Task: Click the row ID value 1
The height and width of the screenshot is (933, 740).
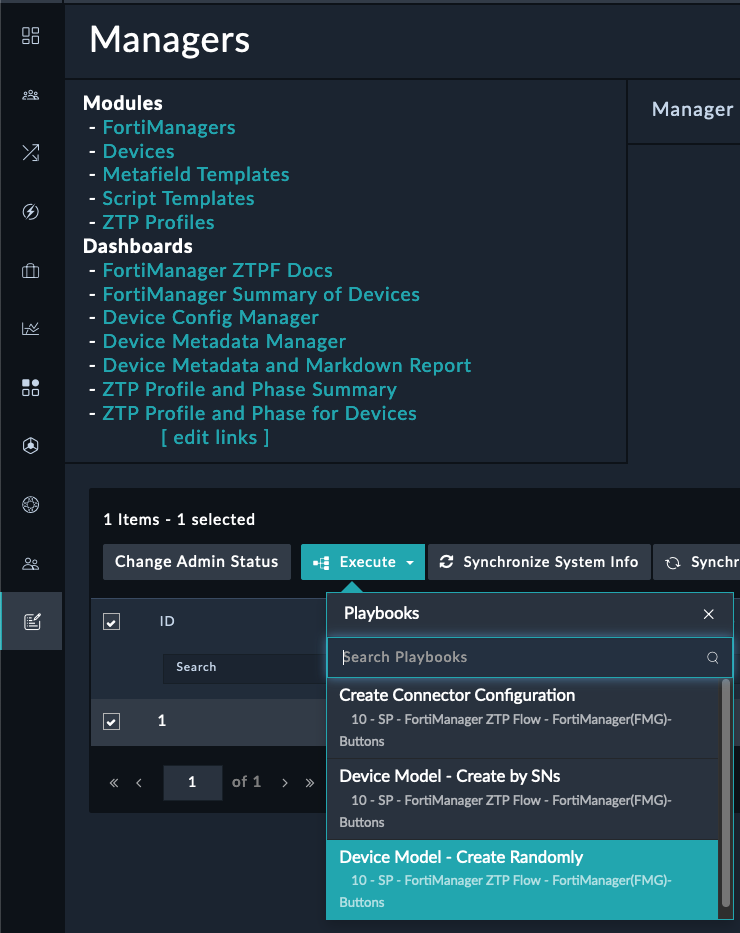Action: 162,721
